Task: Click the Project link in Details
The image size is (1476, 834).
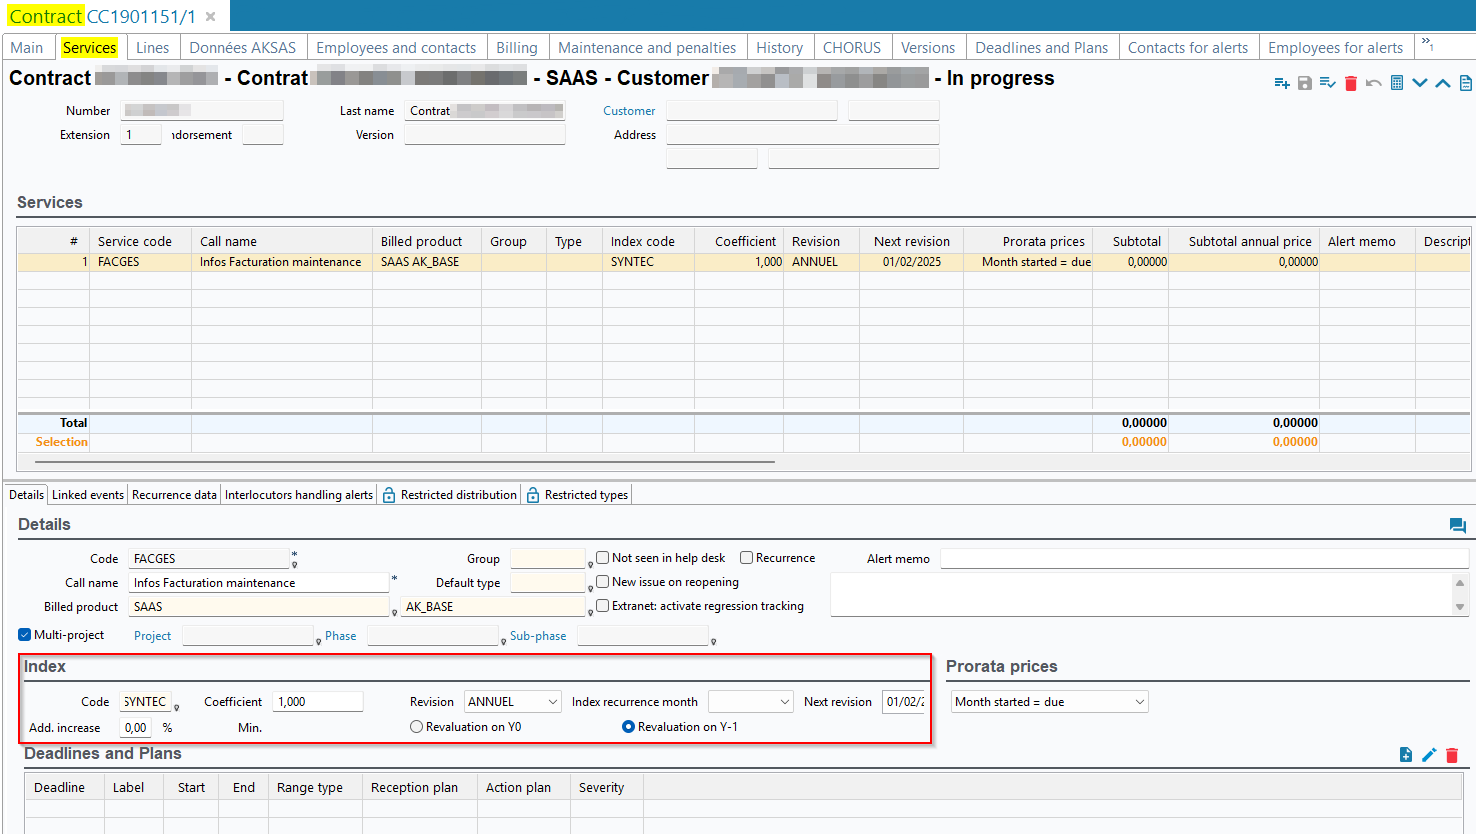Action: coord(152,636)
